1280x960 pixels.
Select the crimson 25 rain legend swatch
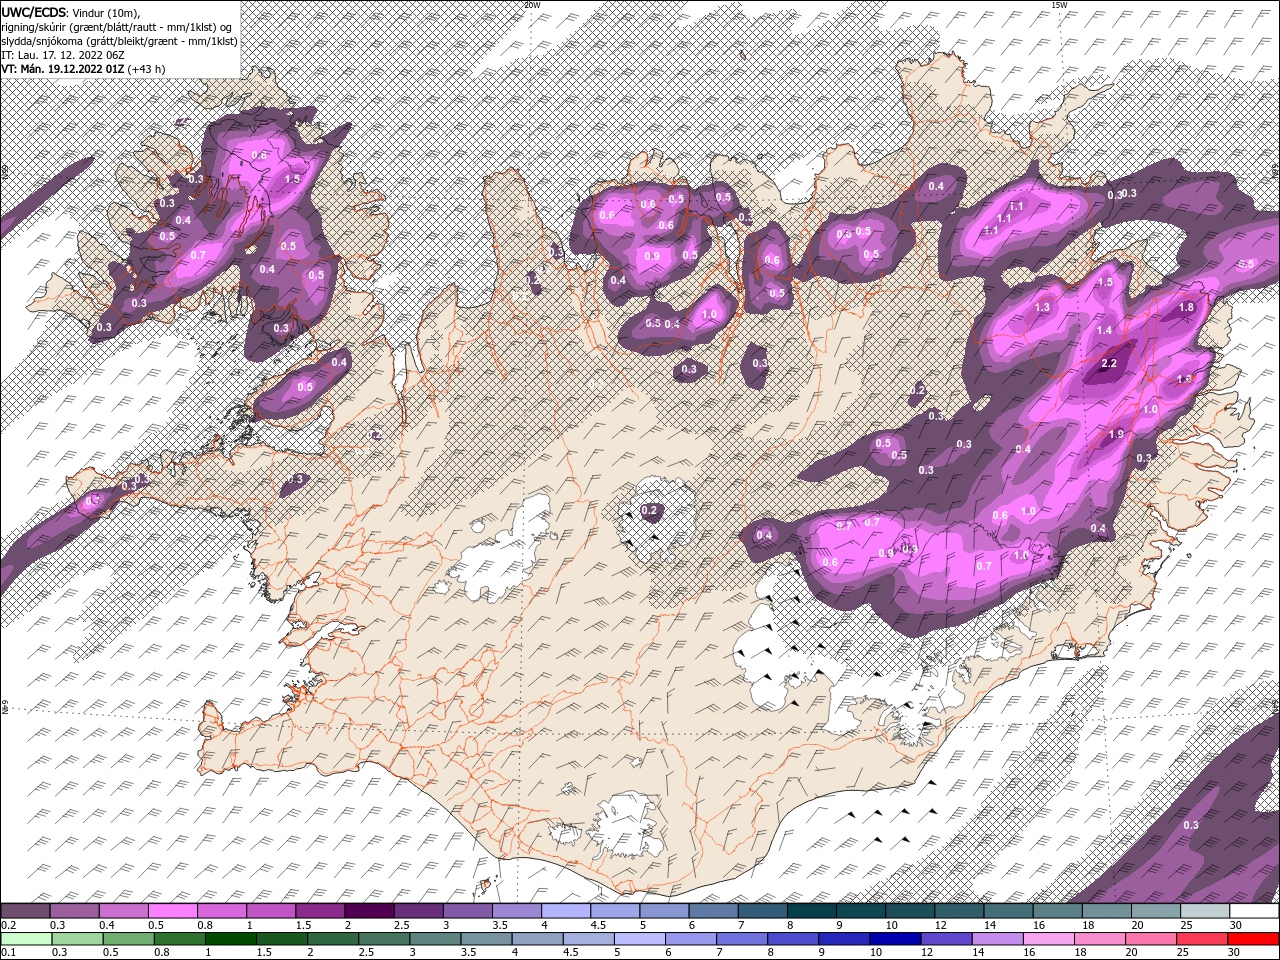1202,939
